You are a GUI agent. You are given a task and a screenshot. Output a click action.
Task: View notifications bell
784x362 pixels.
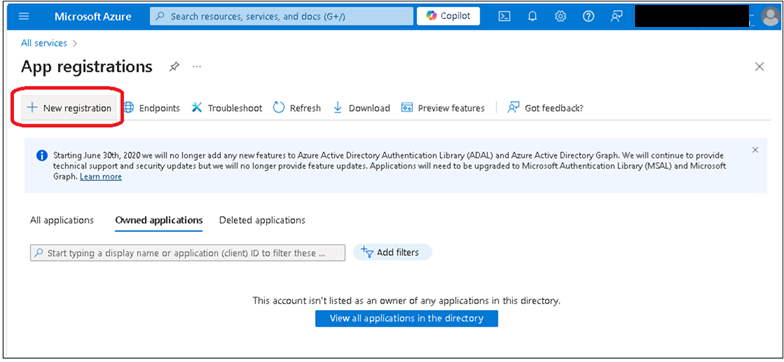(532, 16)
